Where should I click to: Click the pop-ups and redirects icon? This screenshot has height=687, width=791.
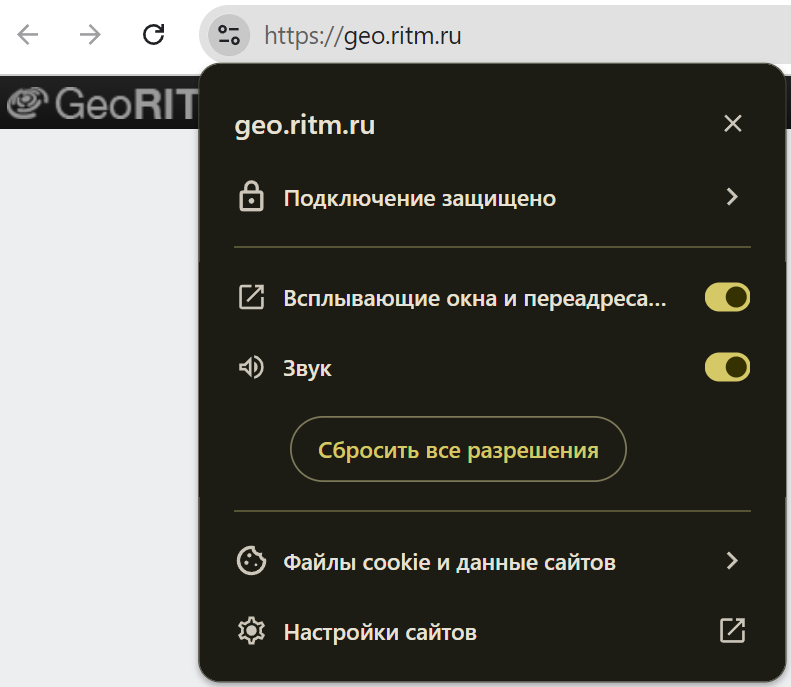(x=250, y=297)
